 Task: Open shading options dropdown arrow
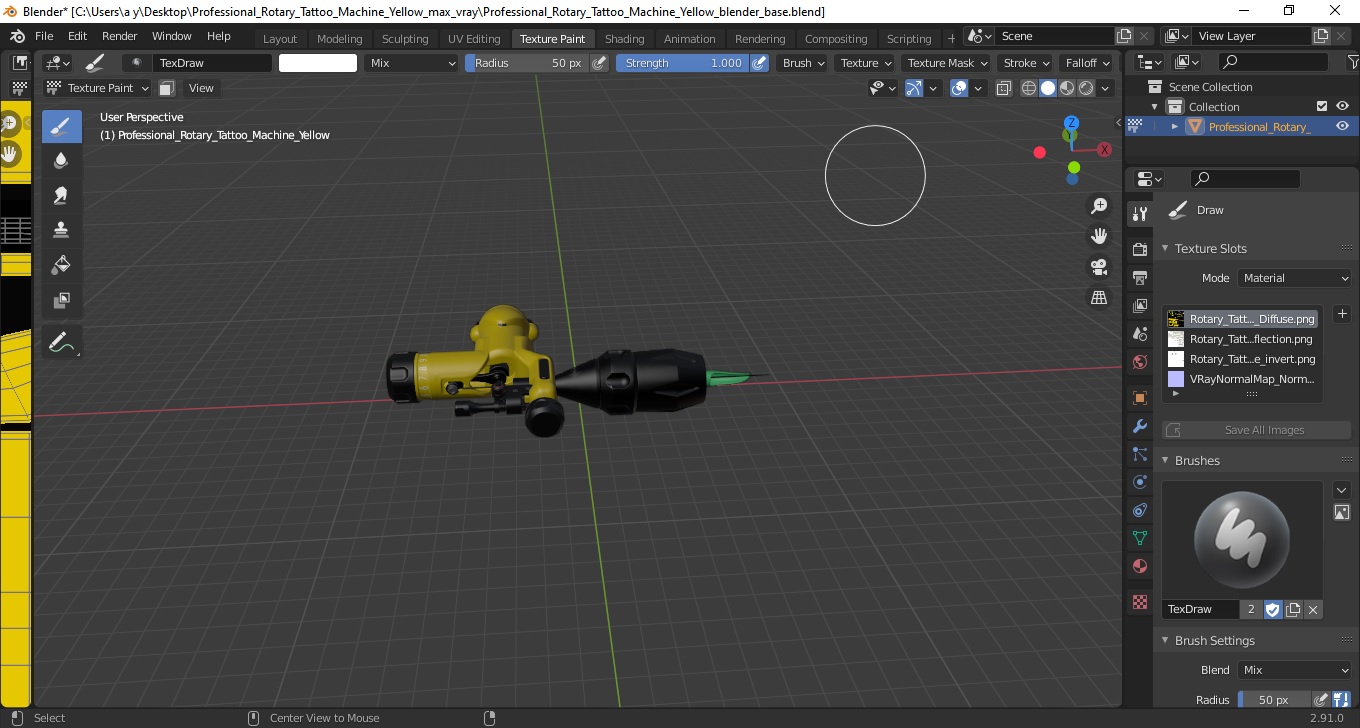tap(1105, 88)
